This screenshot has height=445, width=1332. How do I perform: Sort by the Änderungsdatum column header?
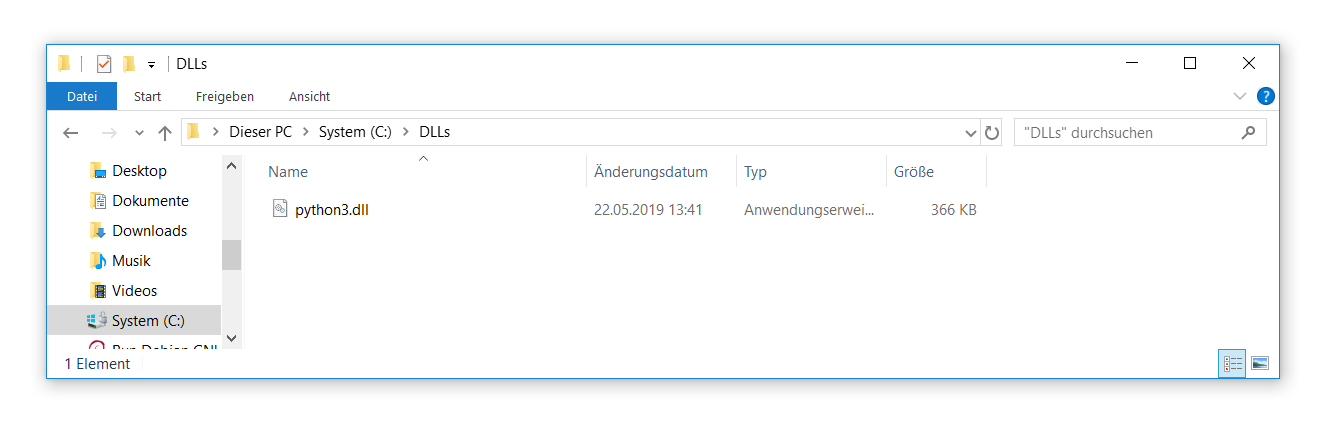coord(651,172)
